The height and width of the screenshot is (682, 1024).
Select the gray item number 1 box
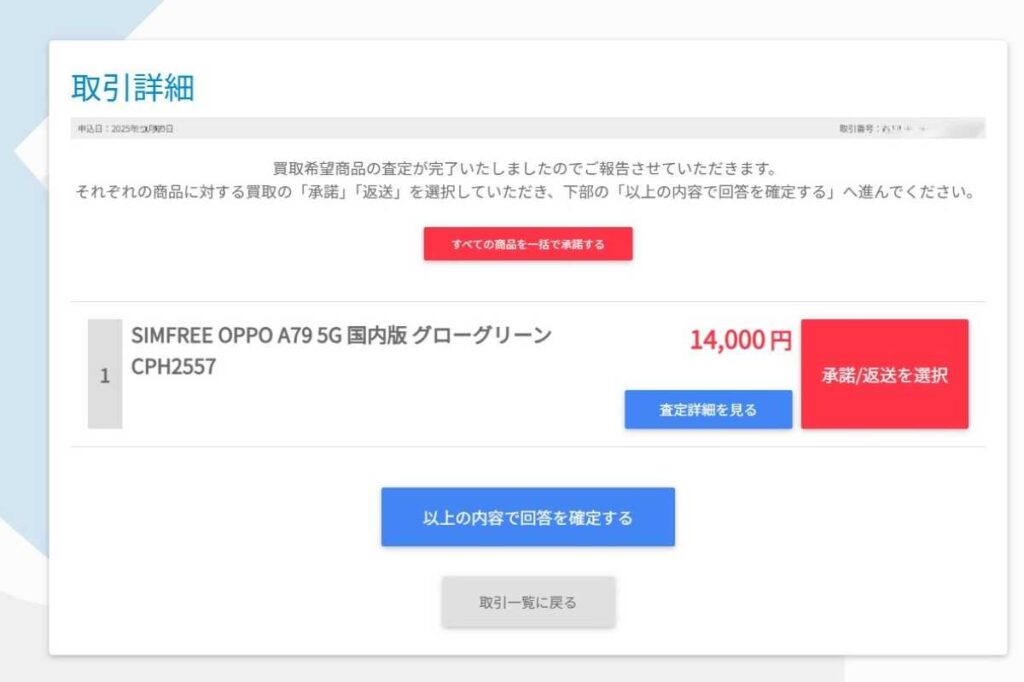tap(105, 374)
